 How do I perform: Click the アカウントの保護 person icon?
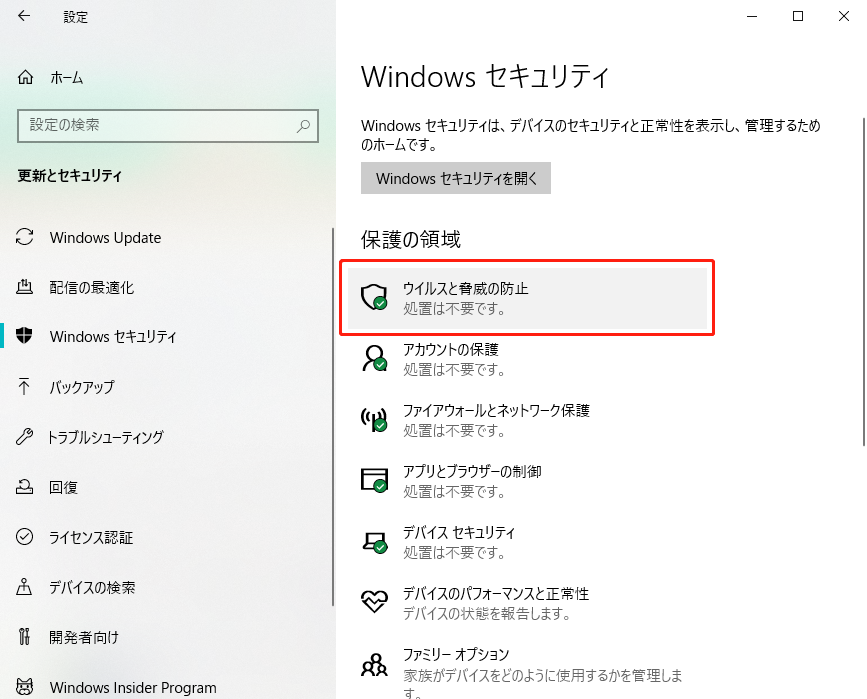coord(374,358)
